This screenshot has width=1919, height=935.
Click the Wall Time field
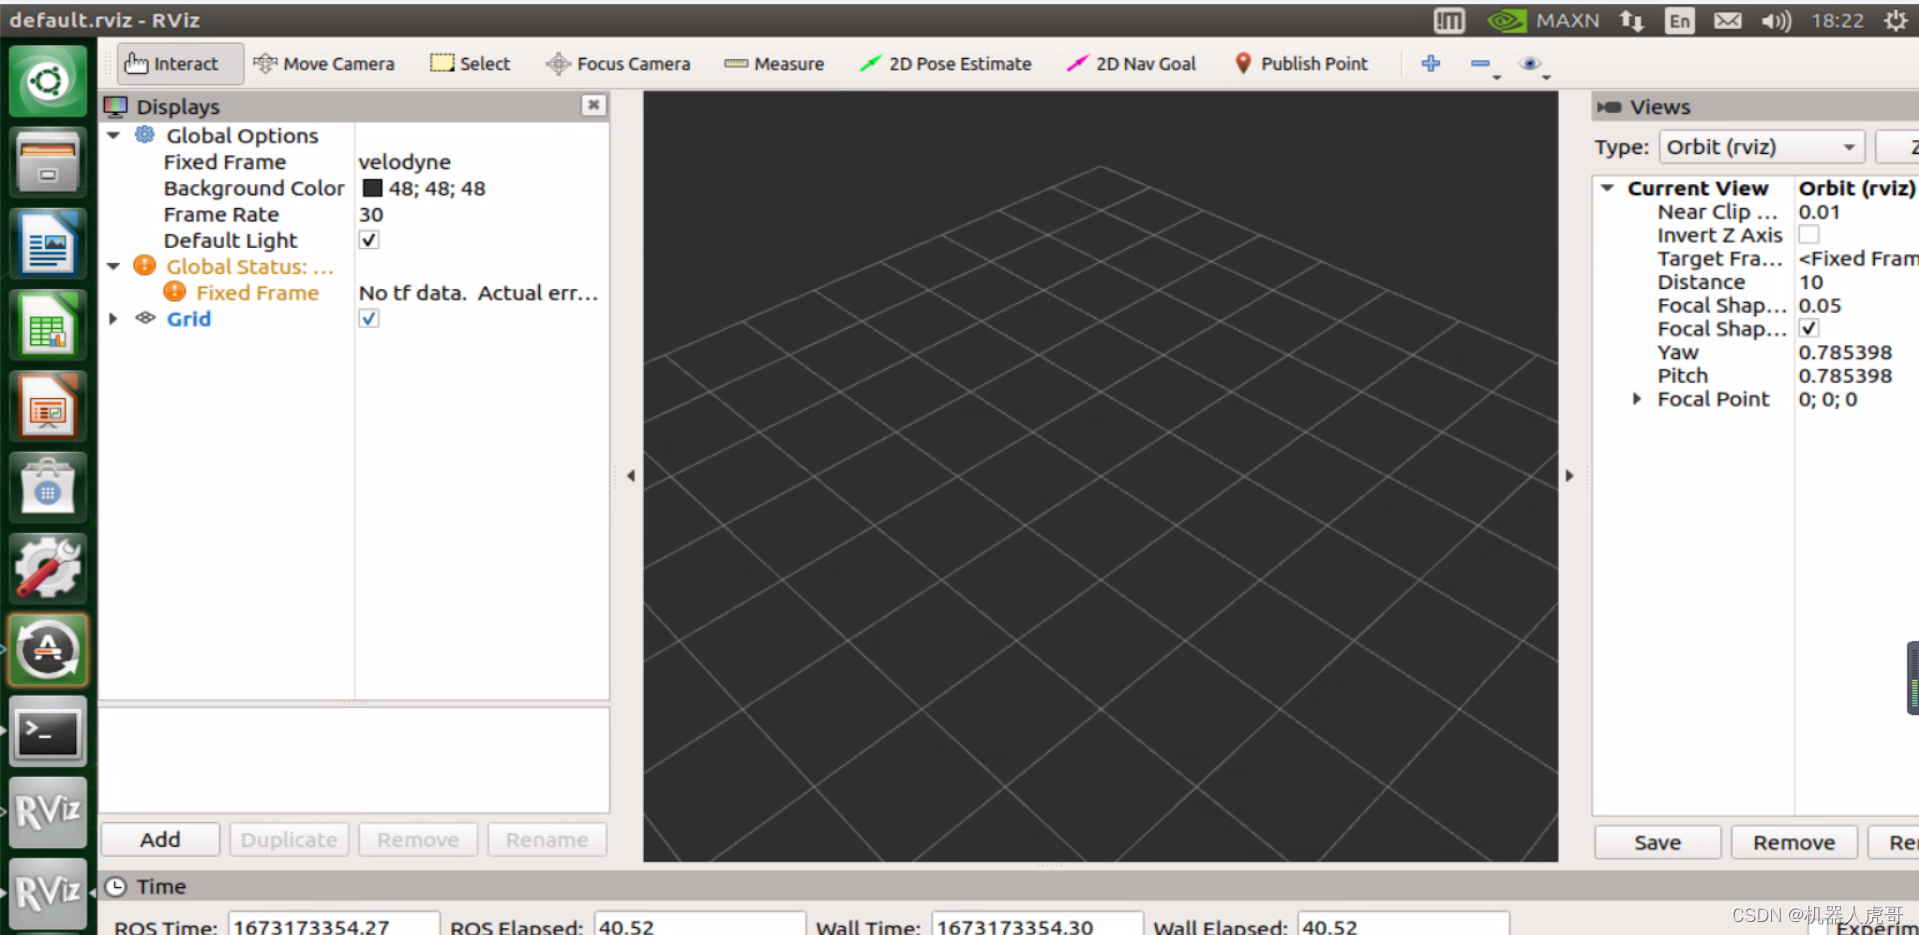click(x=1037, y=925)
